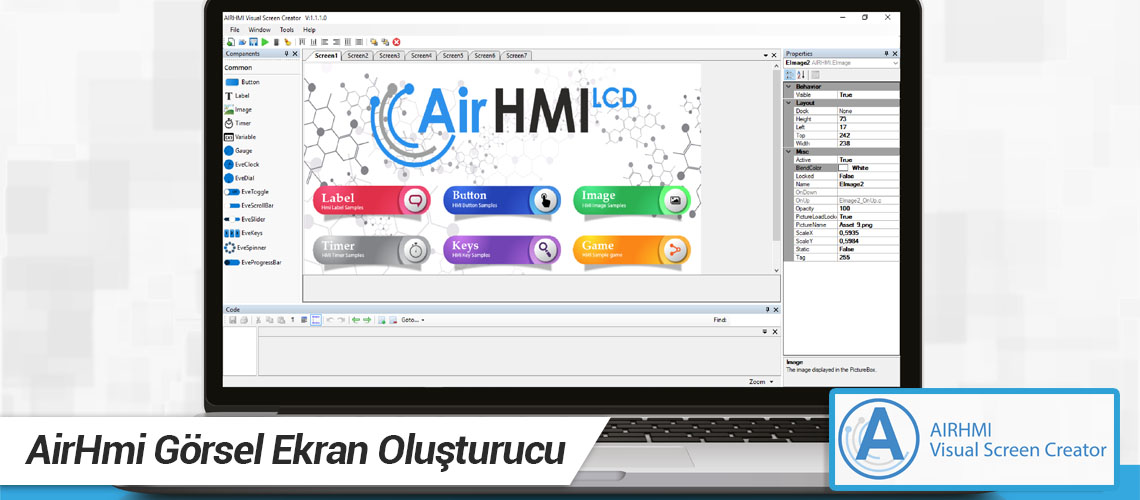Open the File menu
The height and width of the screenshot is (500, 1140).
pos(235,30)
